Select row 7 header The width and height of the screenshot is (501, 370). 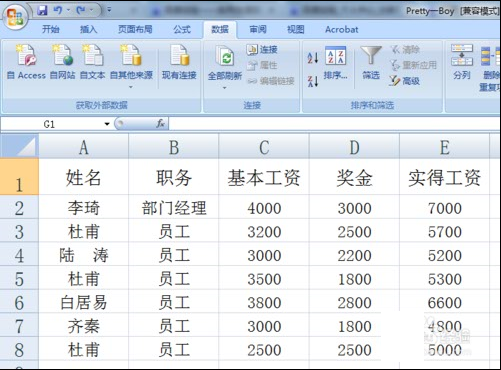point(19,325)
